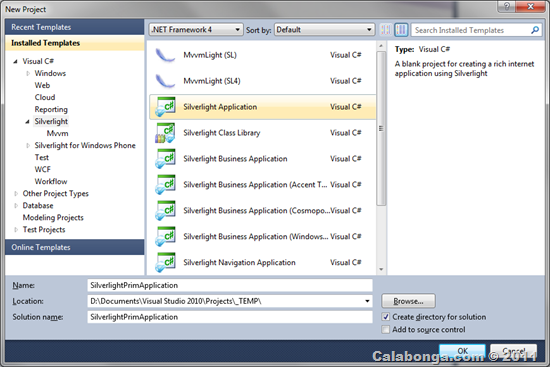Open the Location path dropdown arrow
Screen dimensions: 550x367
pos(367,301)
